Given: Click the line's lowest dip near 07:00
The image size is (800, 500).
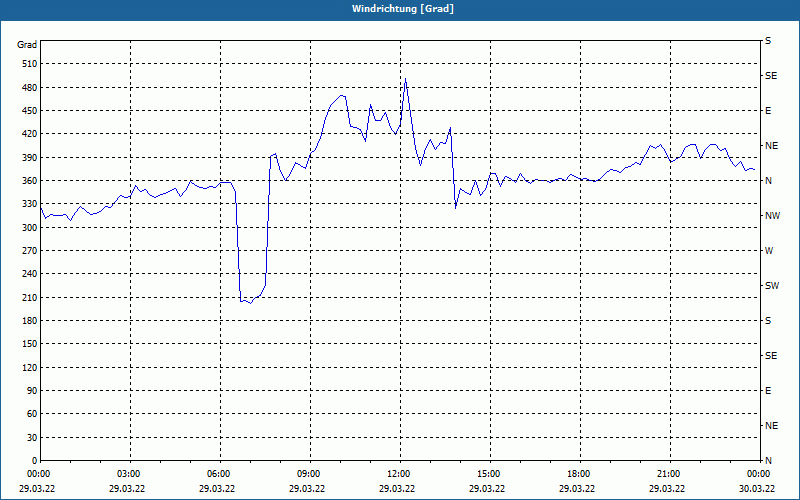Looking at the screenshot, I should click(x=251, y=303).
